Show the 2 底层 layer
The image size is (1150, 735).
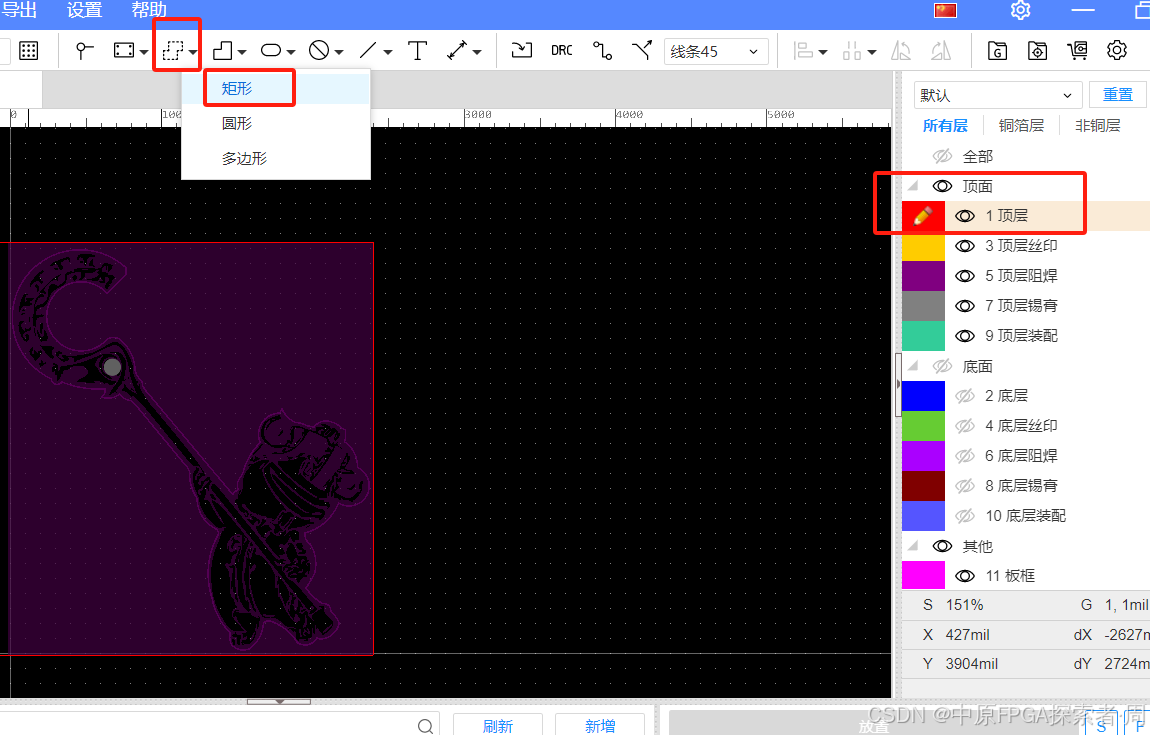[965, 396]
